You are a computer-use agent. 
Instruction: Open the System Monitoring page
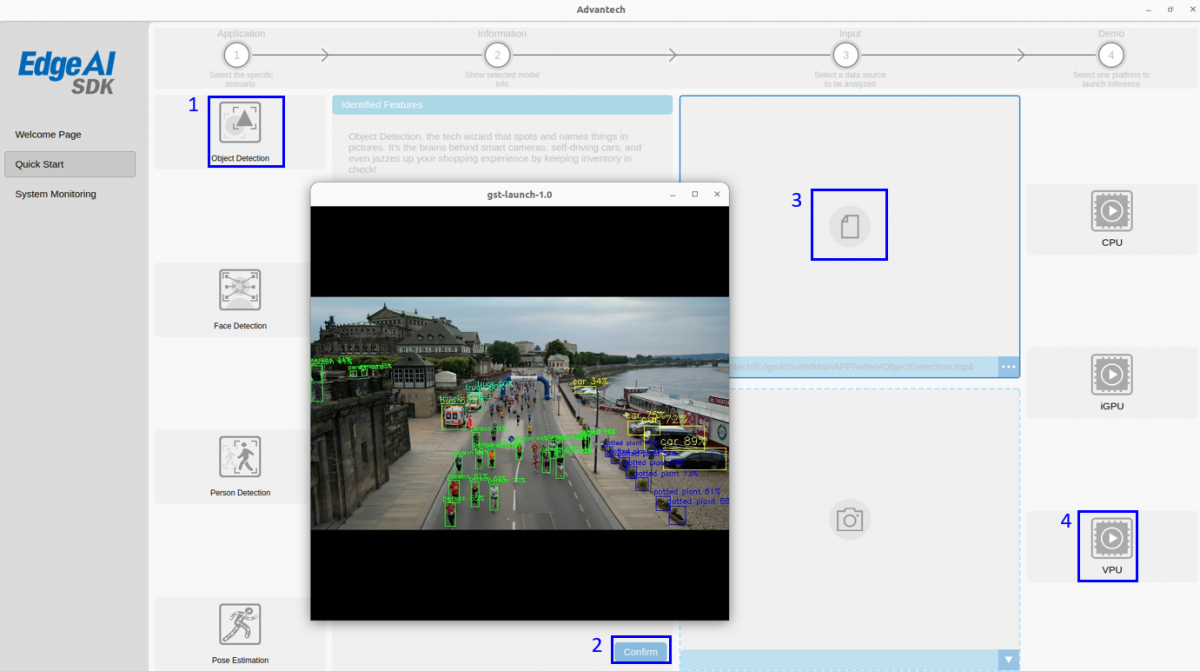68,193
